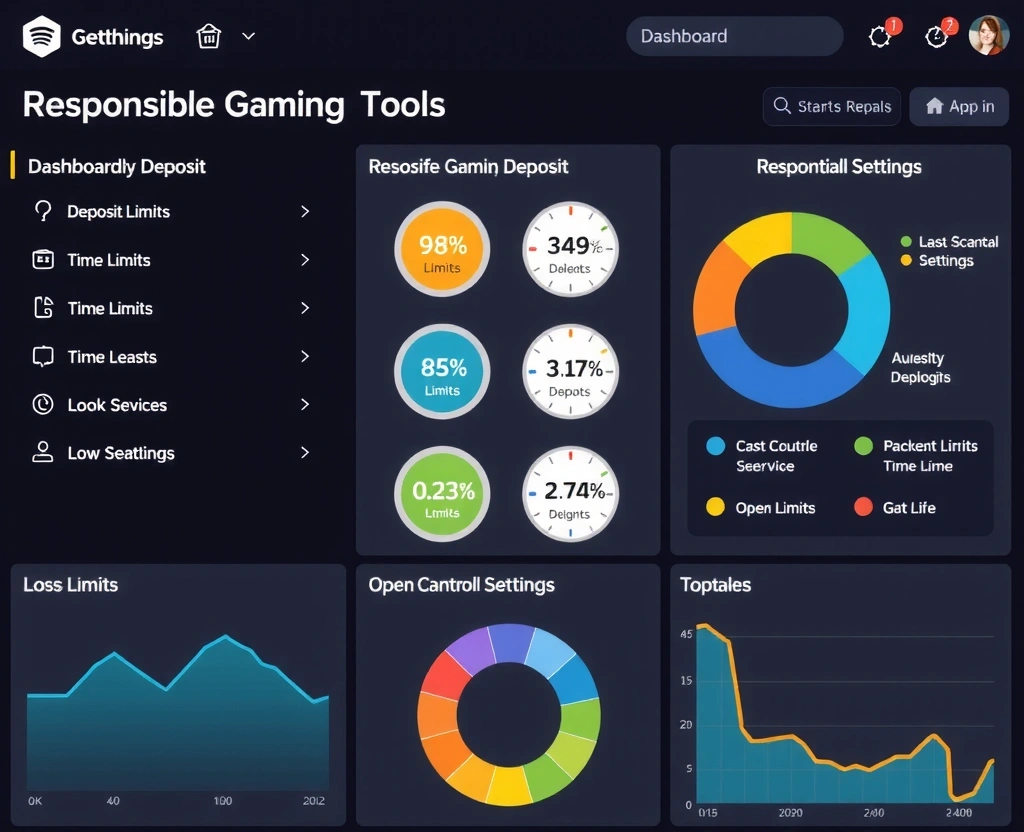Click the Starts Repals search button

point(831,107)
